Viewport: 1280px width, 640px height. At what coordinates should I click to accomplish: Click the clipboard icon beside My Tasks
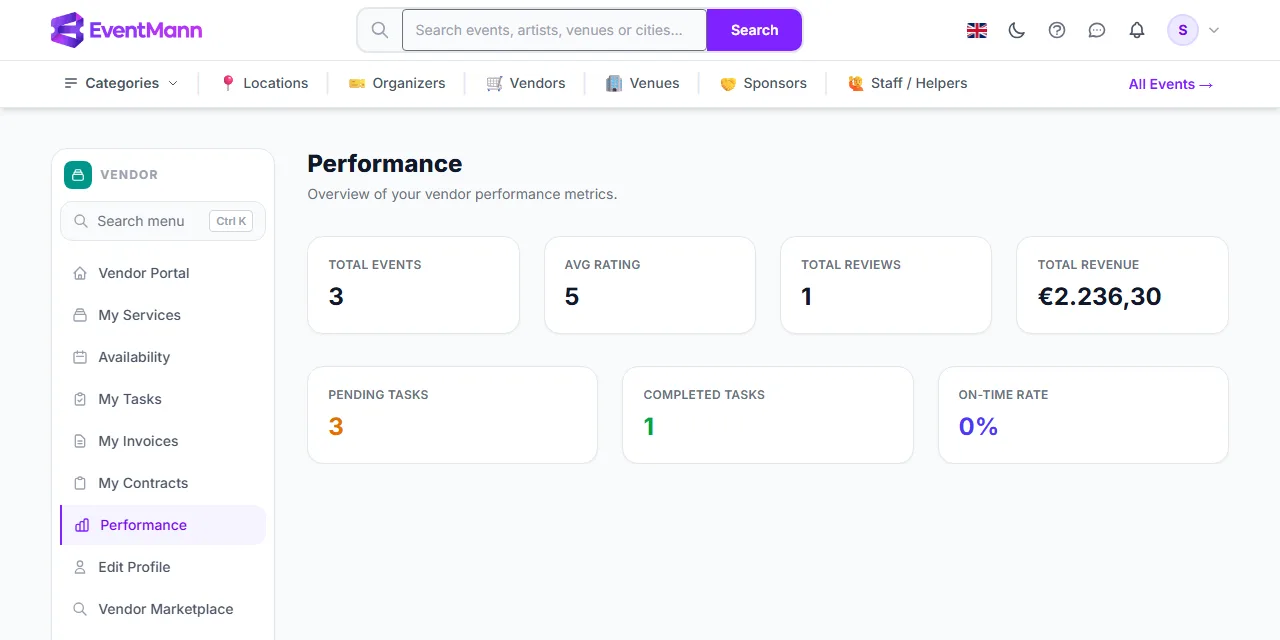pyautogui.click(x=80, y=399)
